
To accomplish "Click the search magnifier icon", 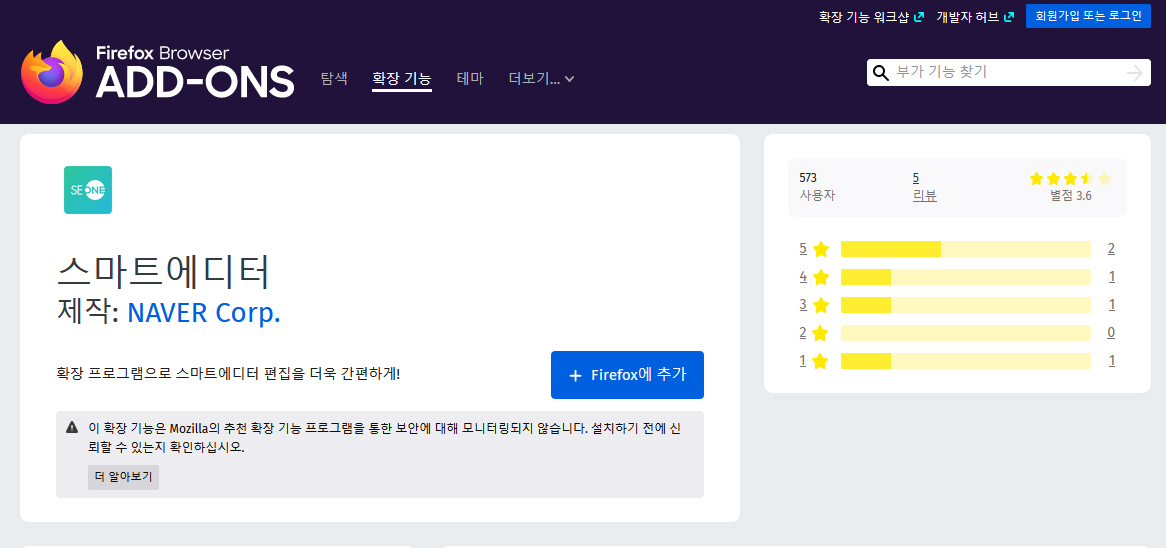I will tap(880, 73).
